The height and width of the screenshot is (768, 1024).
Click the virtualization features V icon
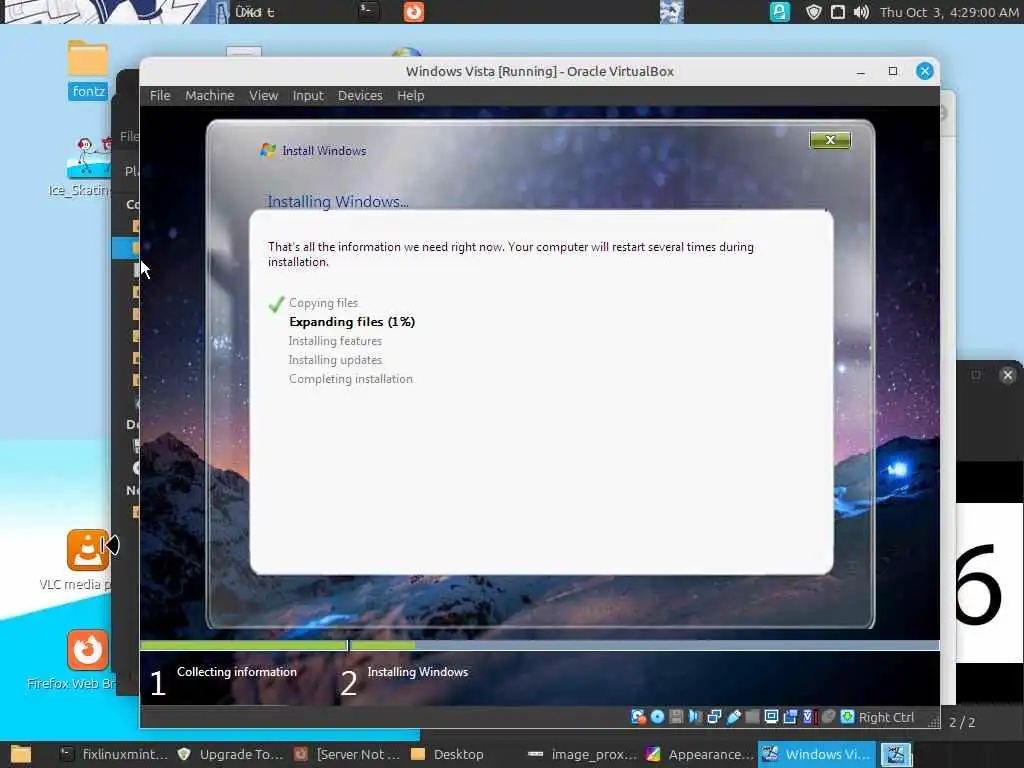tap(809, 717)
